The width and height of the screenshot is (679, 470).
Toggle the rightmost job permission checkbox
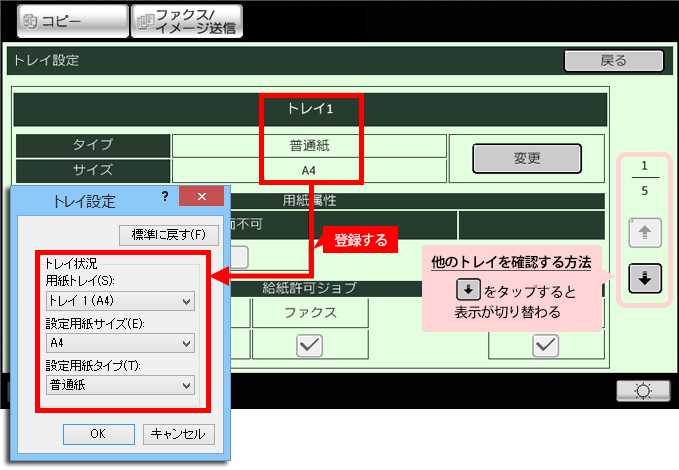pyautogui.click(x=545, y=345)
